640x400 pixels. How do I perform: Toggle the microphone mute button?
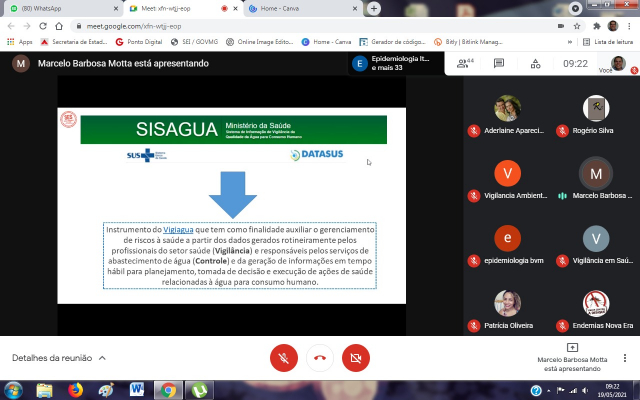(284, 358)
